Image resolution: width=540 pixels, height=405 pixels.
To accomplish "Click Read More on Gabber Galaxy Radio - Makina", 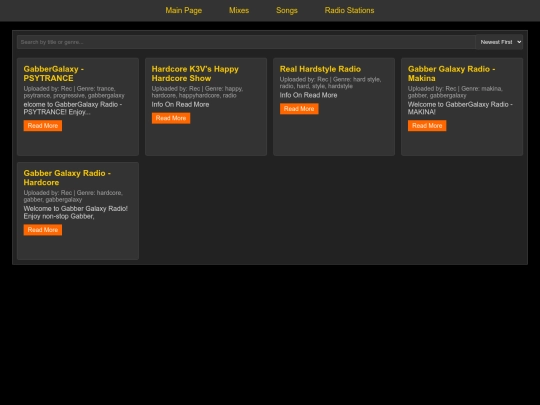I will tap(427, 126).
